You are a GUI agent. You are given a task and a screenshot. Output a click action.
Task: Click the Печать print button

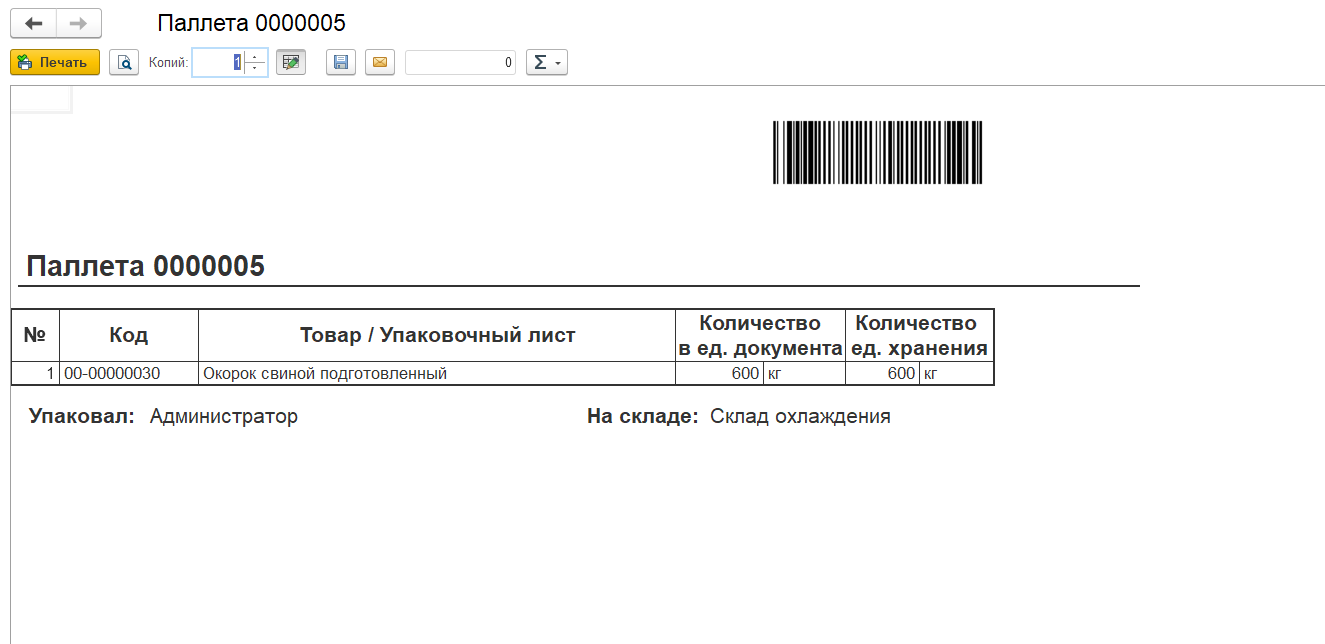click(55, 63)
